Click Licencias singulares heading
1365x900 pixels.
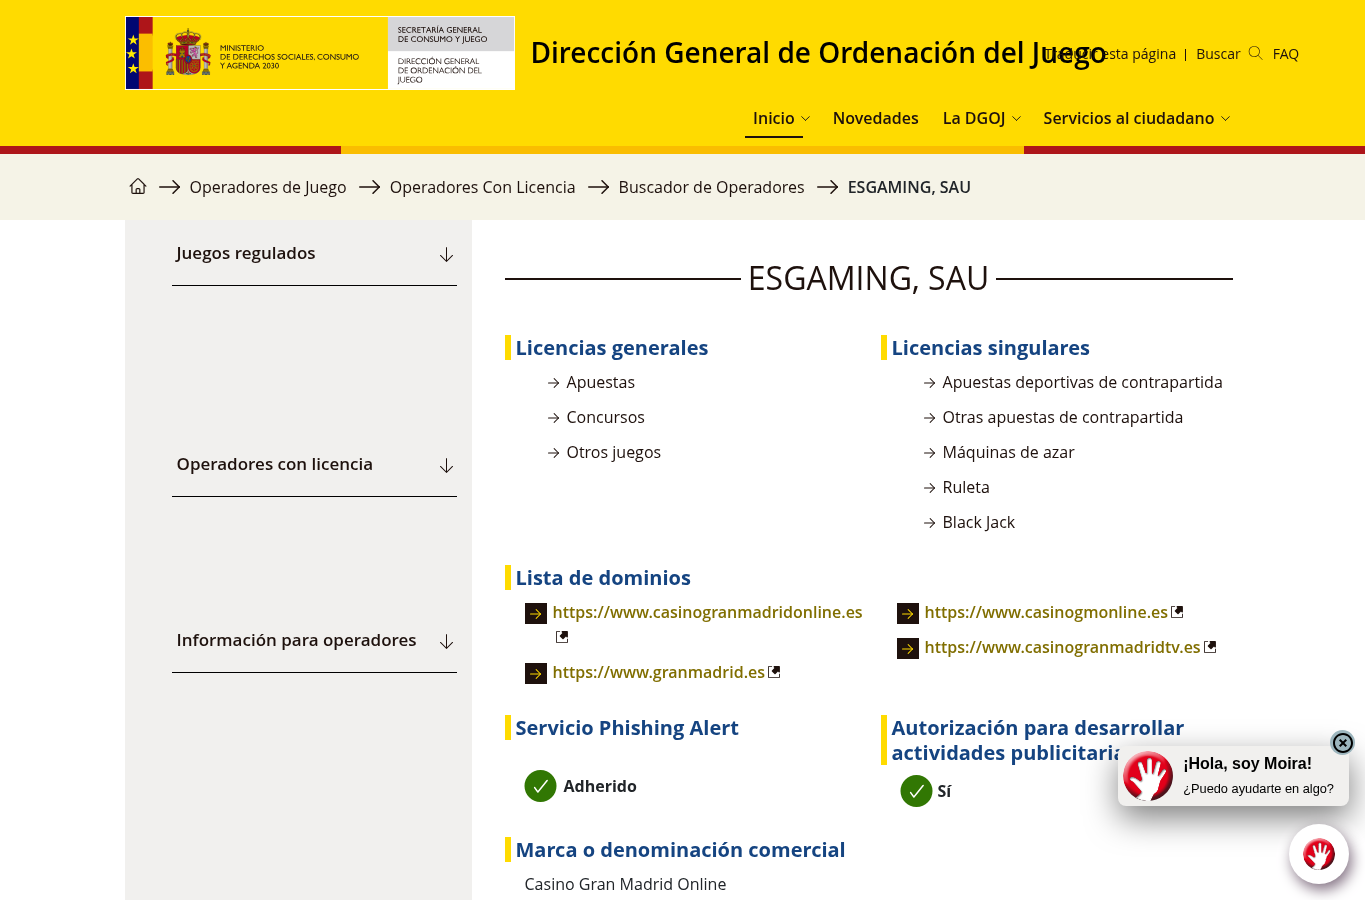pyautogui.click(x=990, y=348)
